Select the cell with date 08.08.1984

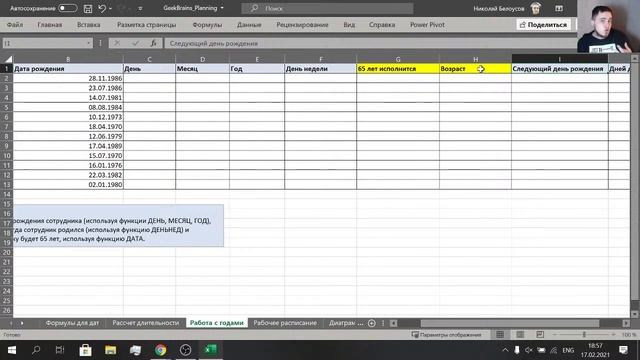pyautogui.click(x=68, y=107)
